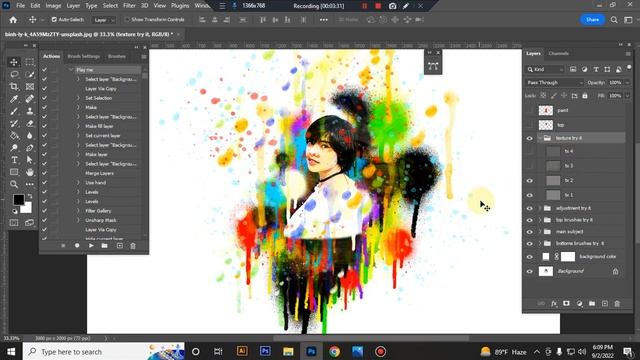Create a new action set folder

[104, 246]
